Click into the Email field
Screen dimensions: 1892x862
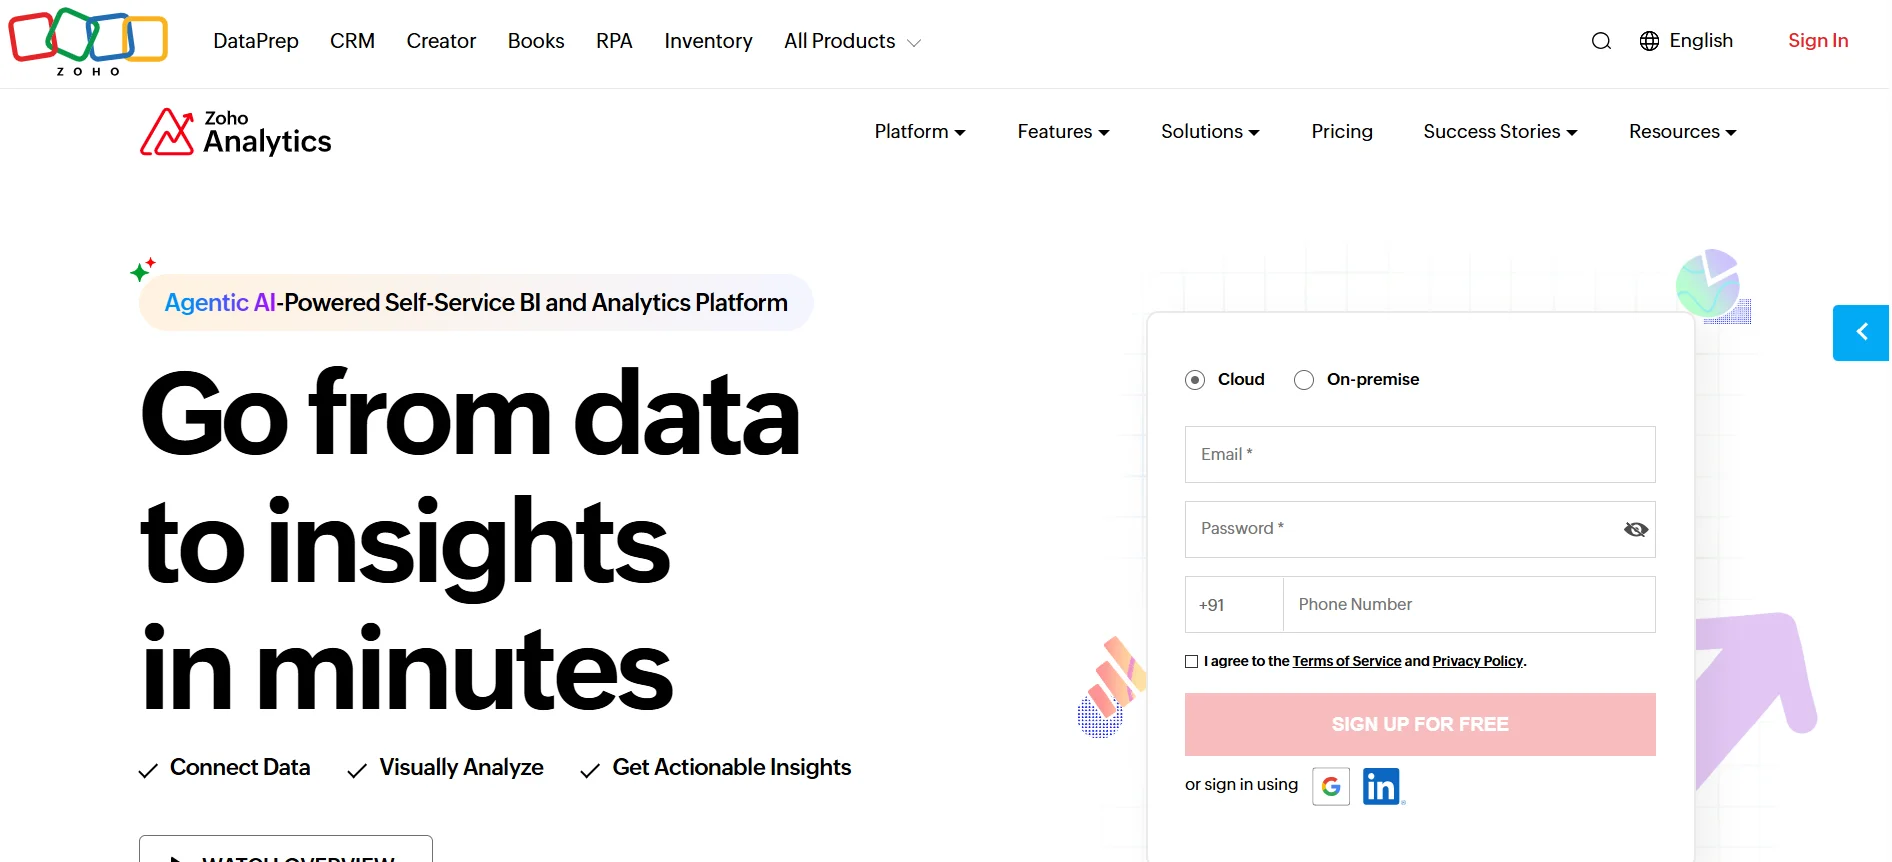1420,455
